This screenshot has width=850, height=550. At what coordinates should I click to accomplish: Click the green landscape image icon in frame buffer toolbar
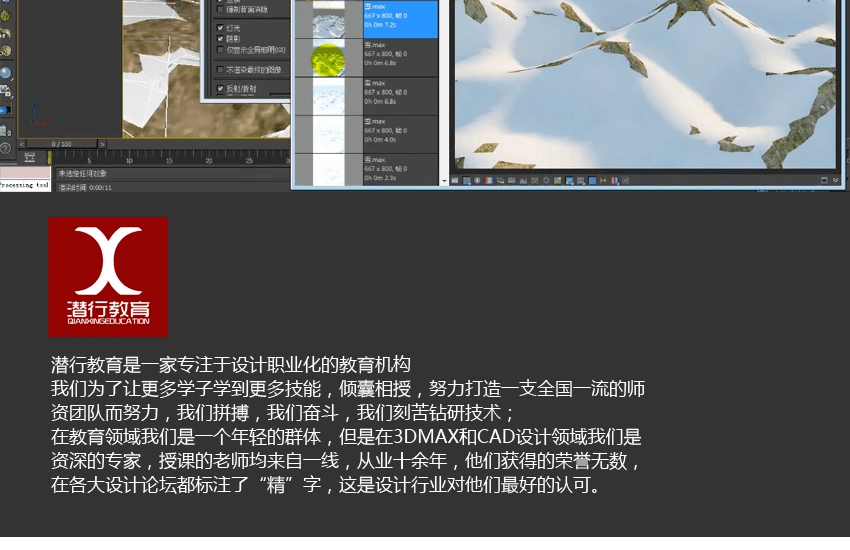tap(557, 180)
